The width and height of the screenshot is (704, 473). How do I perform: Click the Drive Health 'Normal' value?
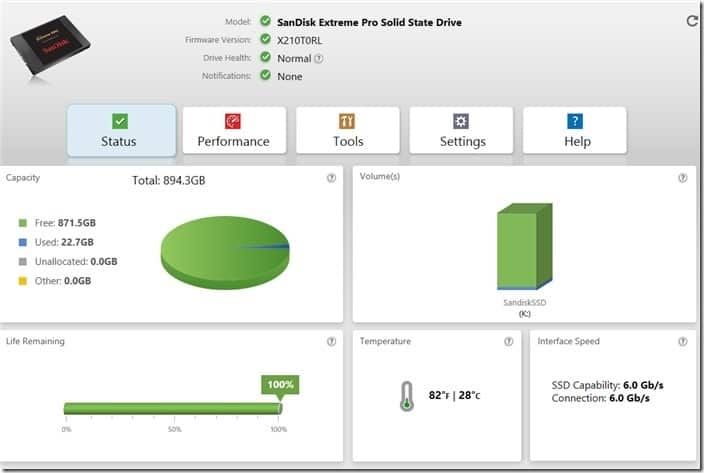click(x=294, y=58)
